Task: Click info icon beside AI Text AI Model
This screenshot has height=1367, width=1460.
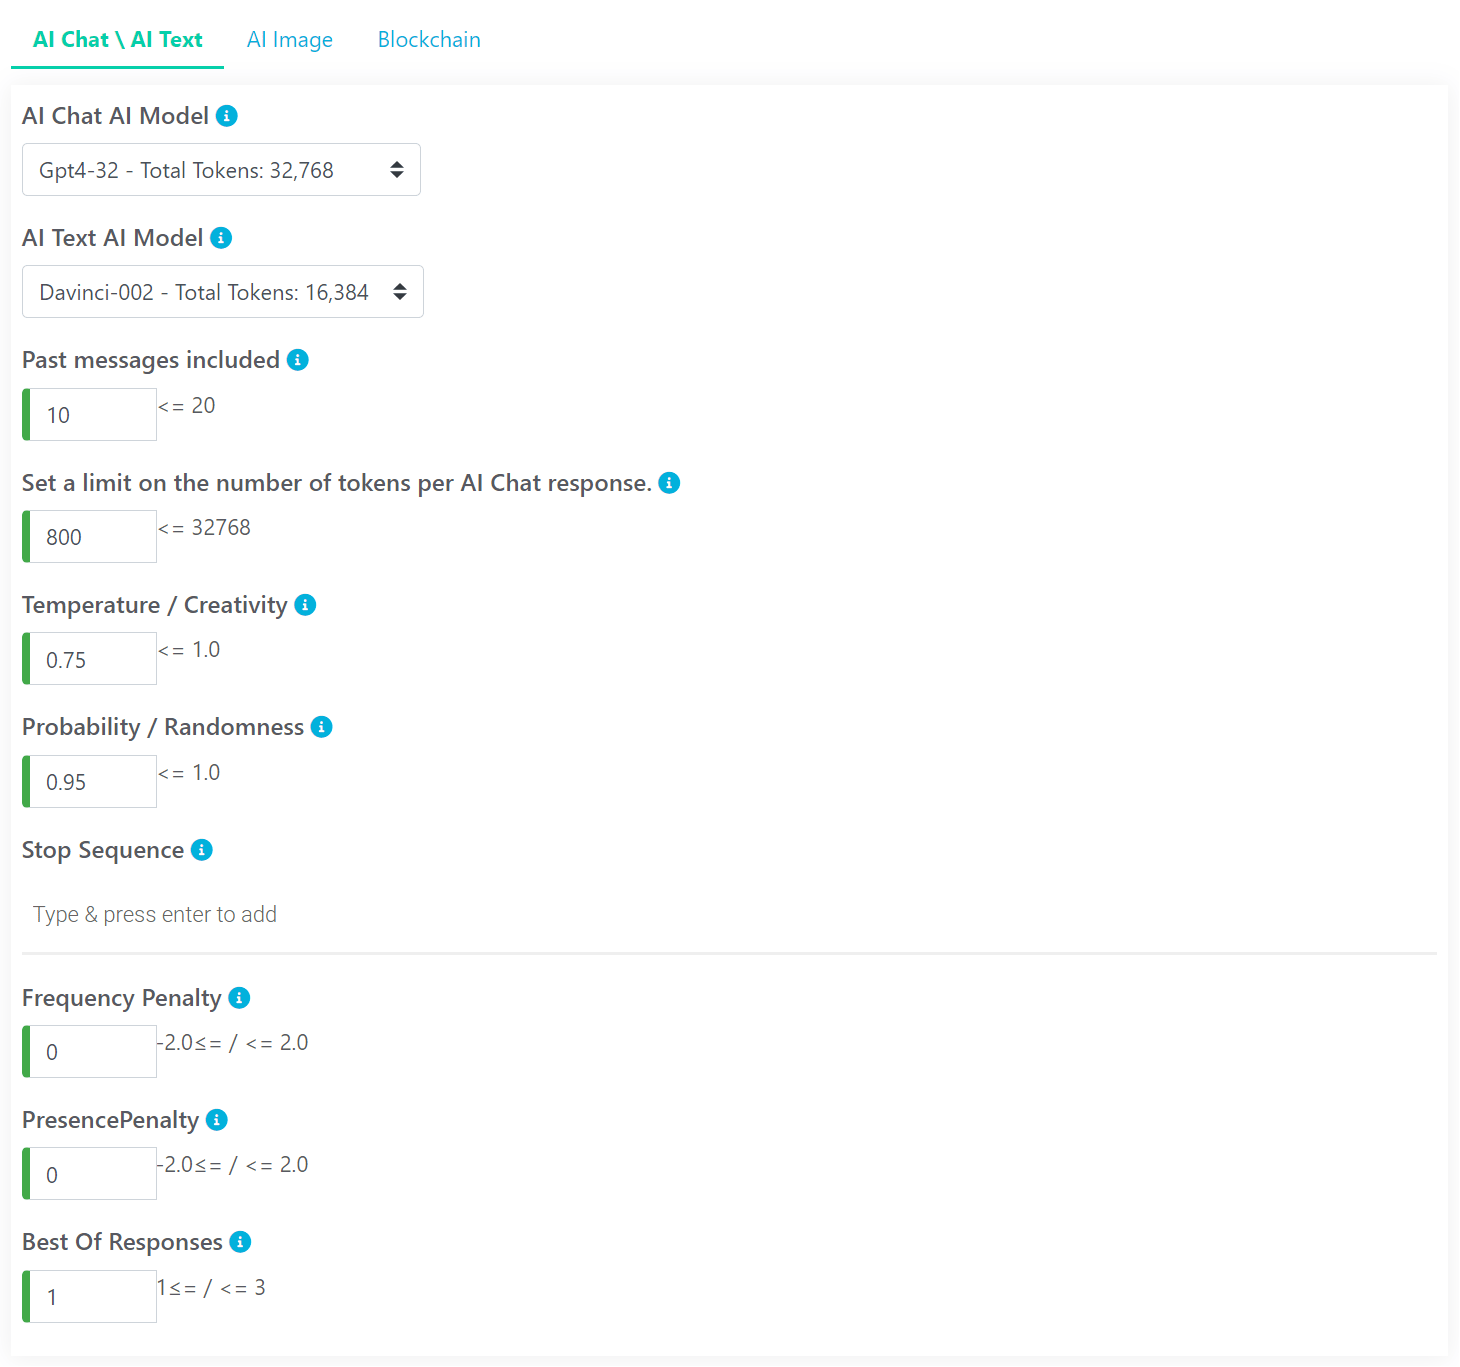Action: pyautogui.click(x=221, y=238)
